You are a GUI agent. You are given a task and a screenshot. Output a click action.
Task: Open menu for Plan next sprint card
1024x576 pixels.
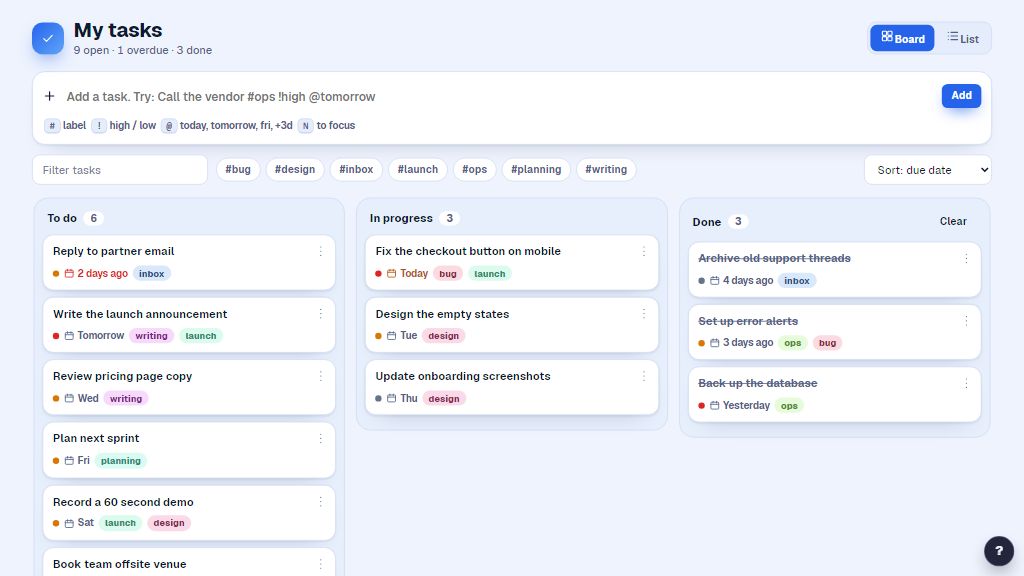(x=321, y=439)
